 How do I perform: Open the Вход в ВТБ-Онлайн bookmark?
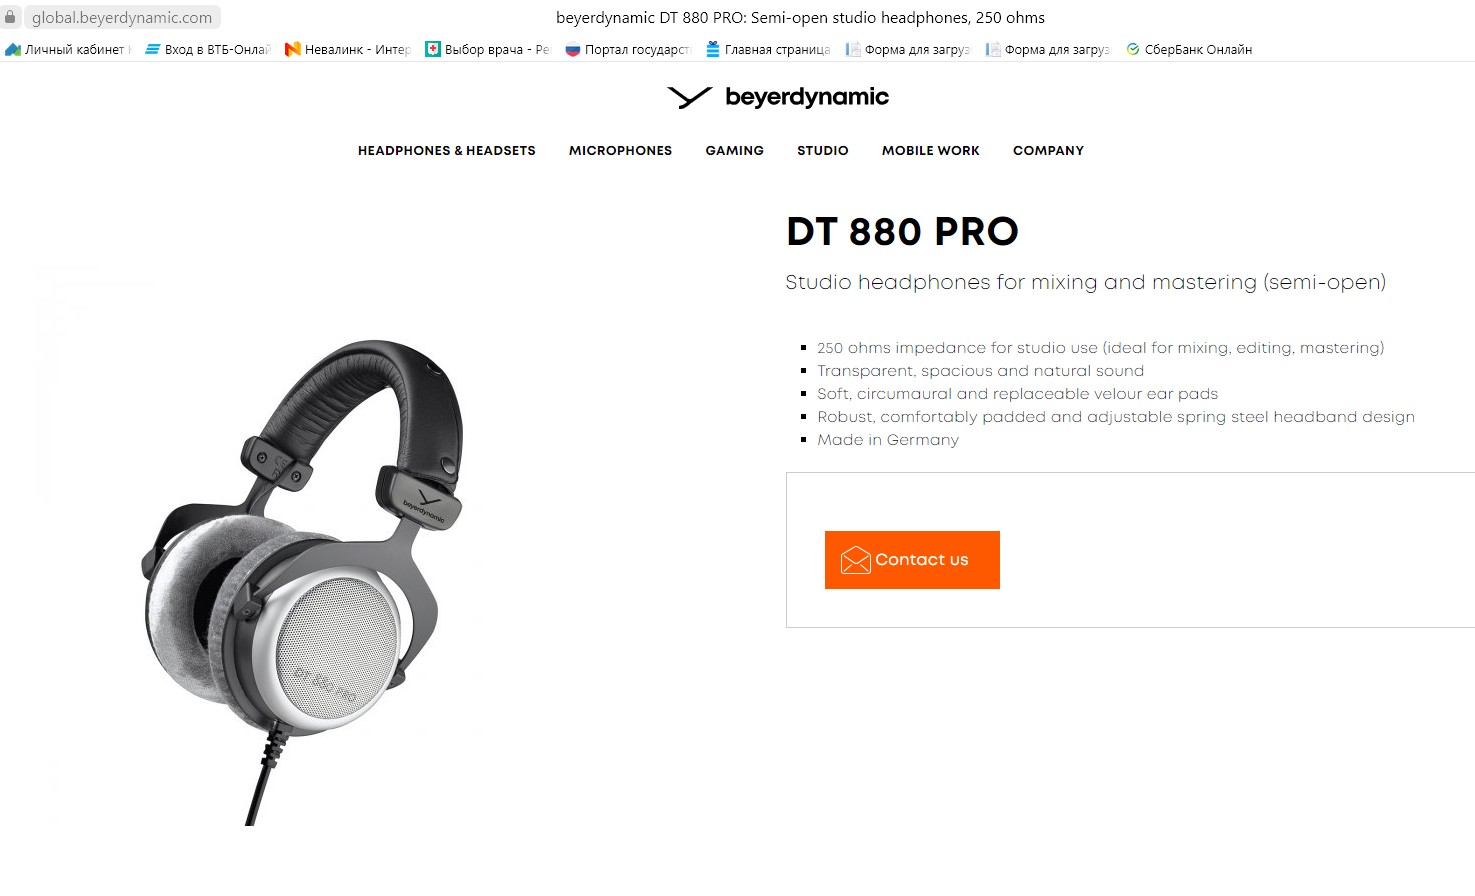pos(208,49)
